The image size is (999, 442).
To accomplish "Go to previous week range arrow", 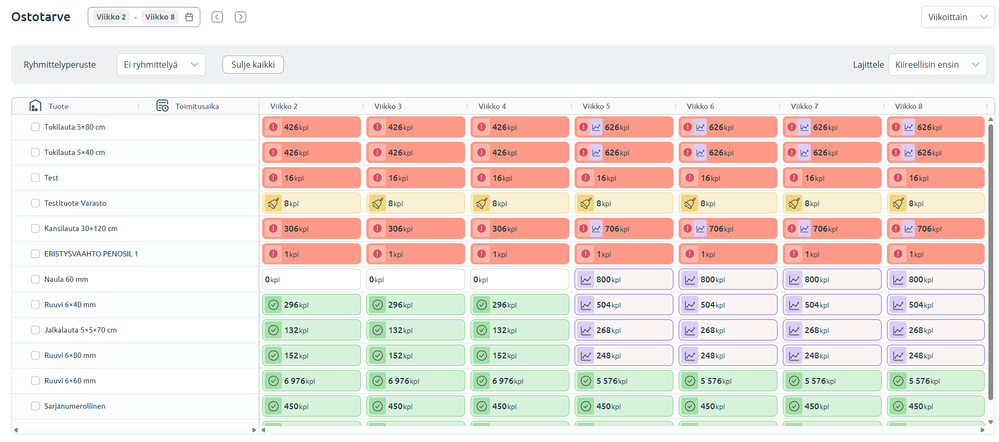I will point(217,17).
